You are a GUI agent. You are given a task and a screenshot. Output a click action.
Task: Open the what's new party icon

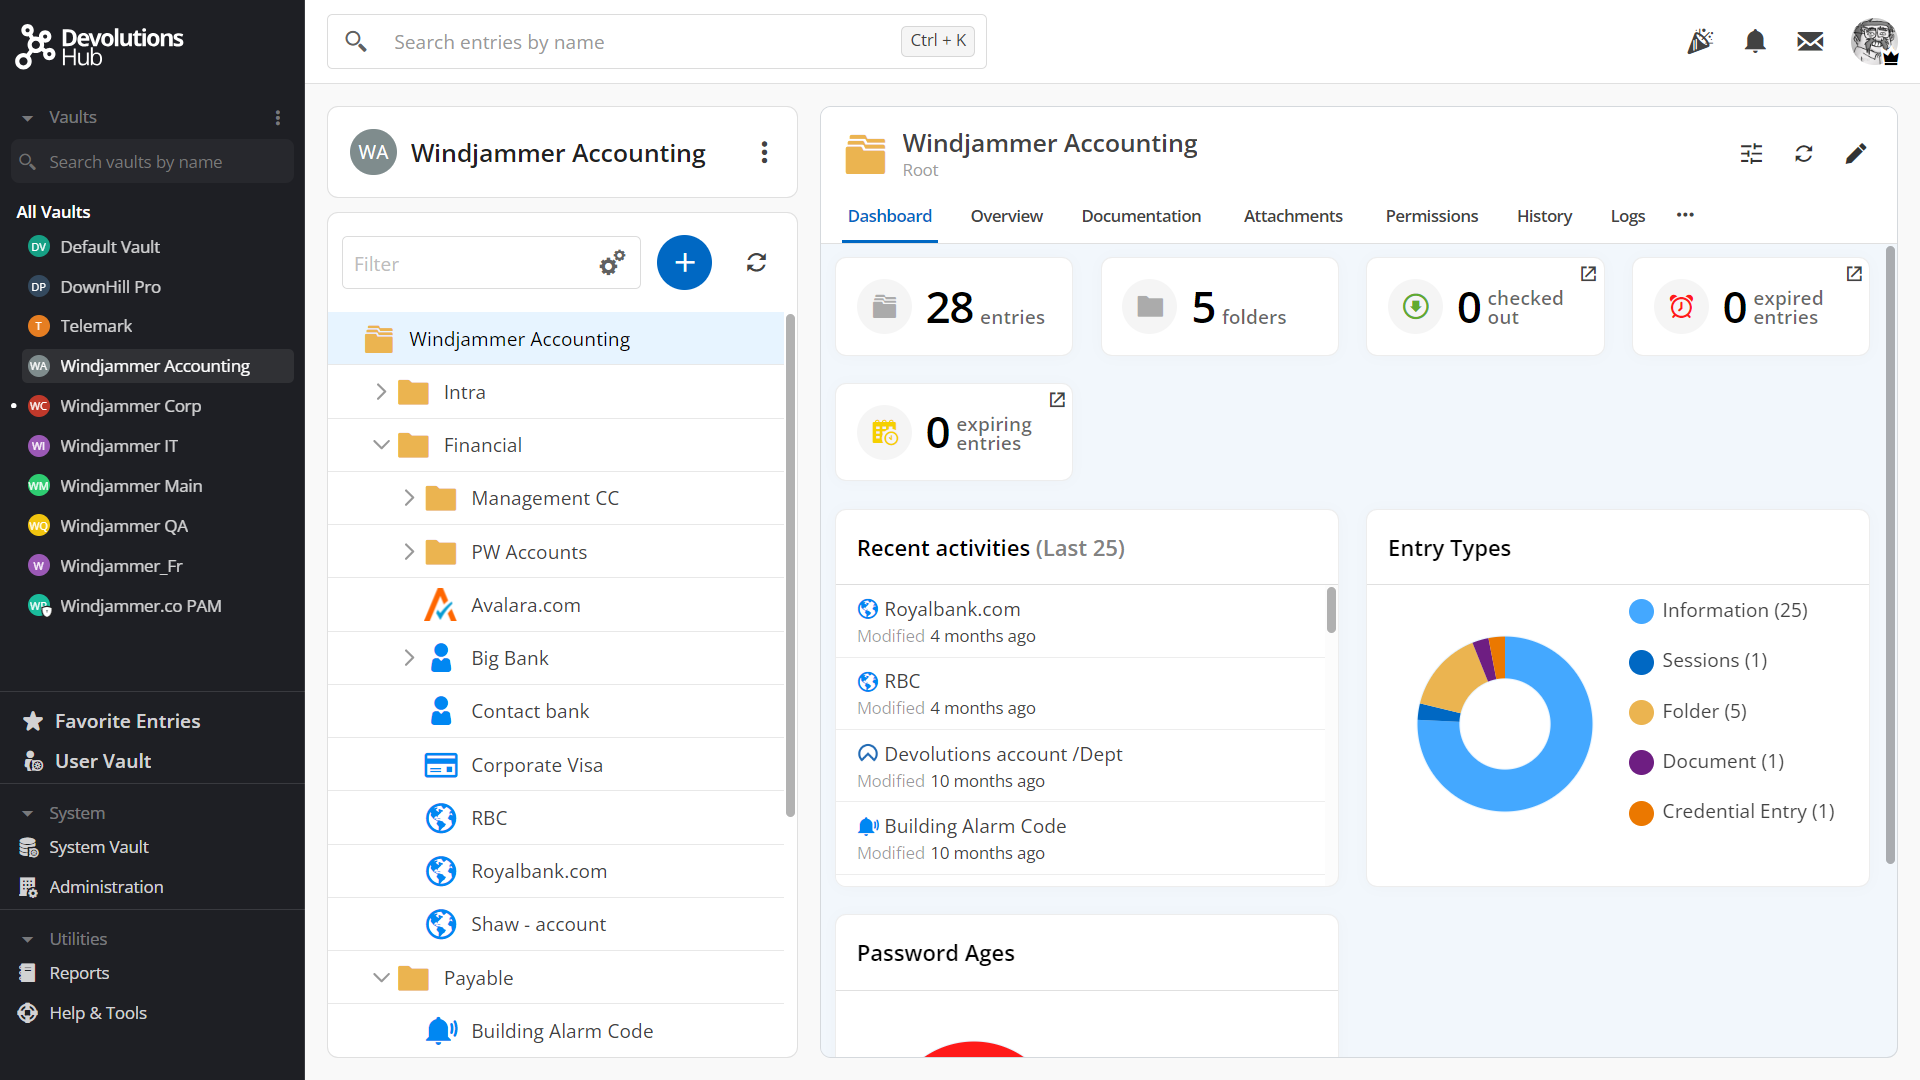pyautogui.click(x=1700, y=42)
